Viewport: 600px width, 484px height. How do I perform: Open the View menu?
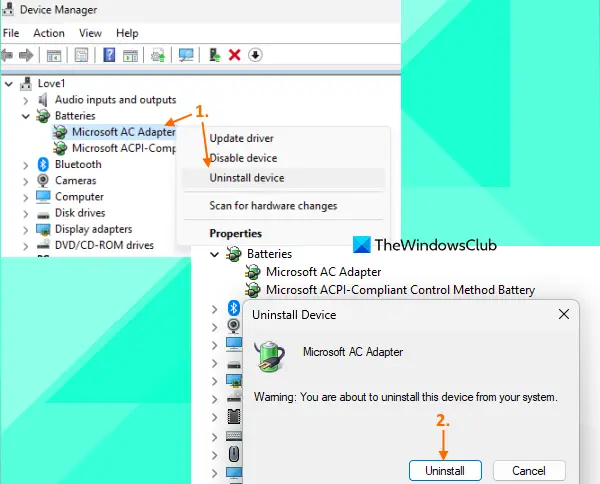pyautogui.click(x=90, y=33)
